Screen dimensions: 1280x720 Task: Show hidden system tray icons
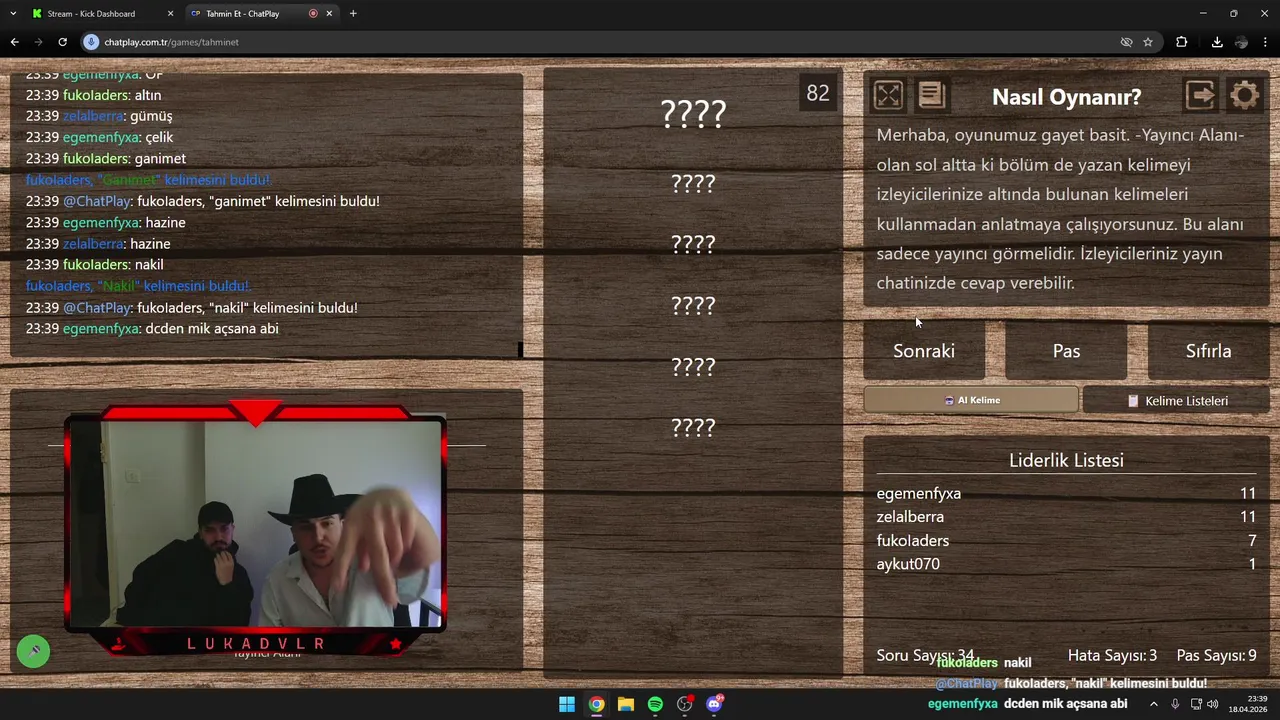(x=1153, y=704)
